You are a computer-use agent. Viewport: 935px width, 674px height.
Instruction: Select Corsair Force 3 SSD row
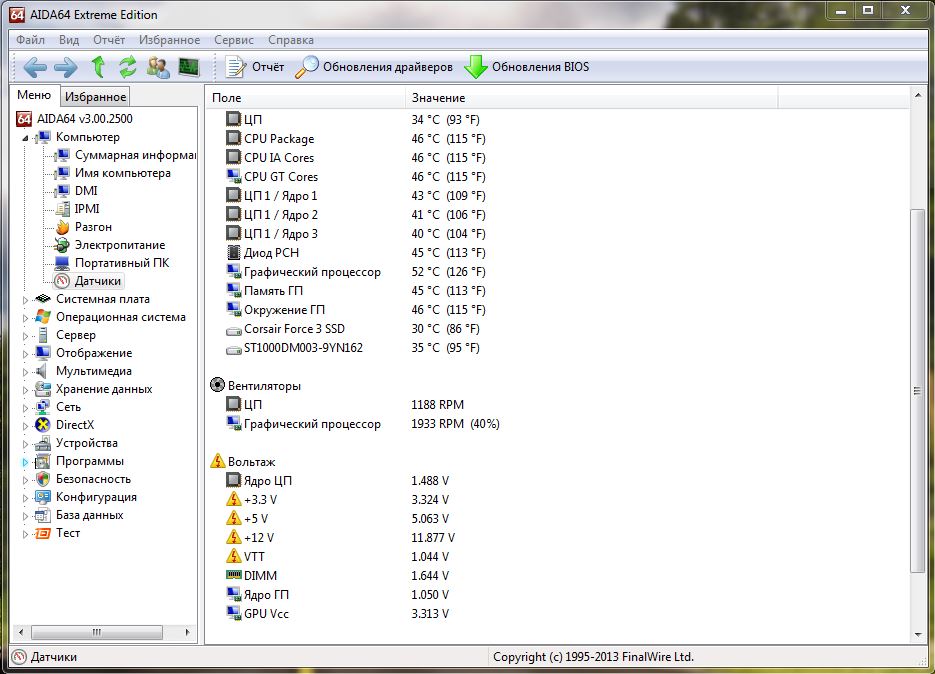pyautogui.click(x=352, y=329)
